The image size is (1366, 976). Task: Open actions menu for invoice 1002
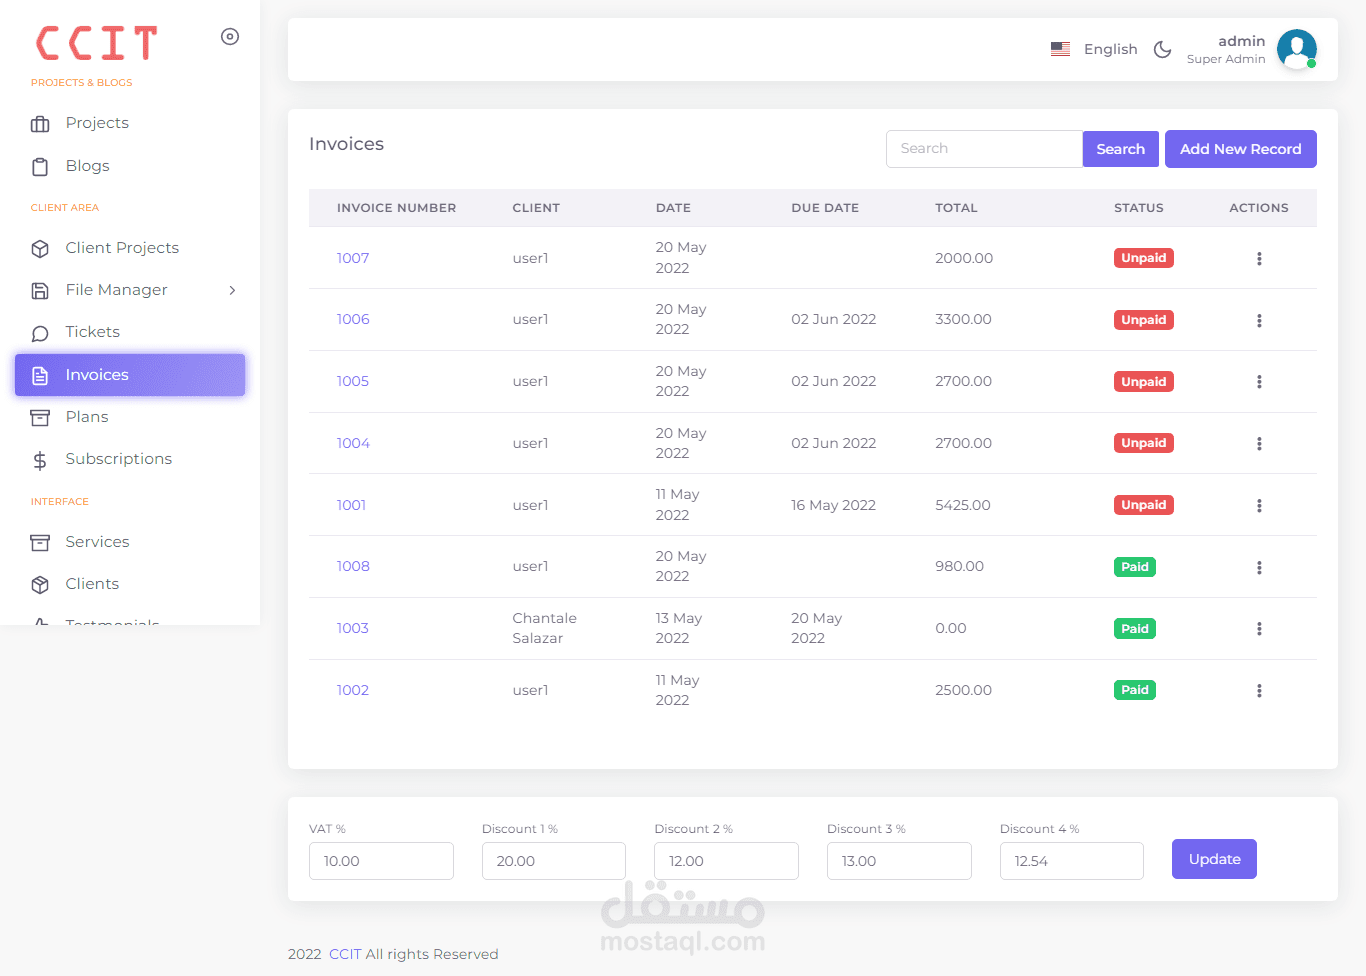(x=1259, y=691)
